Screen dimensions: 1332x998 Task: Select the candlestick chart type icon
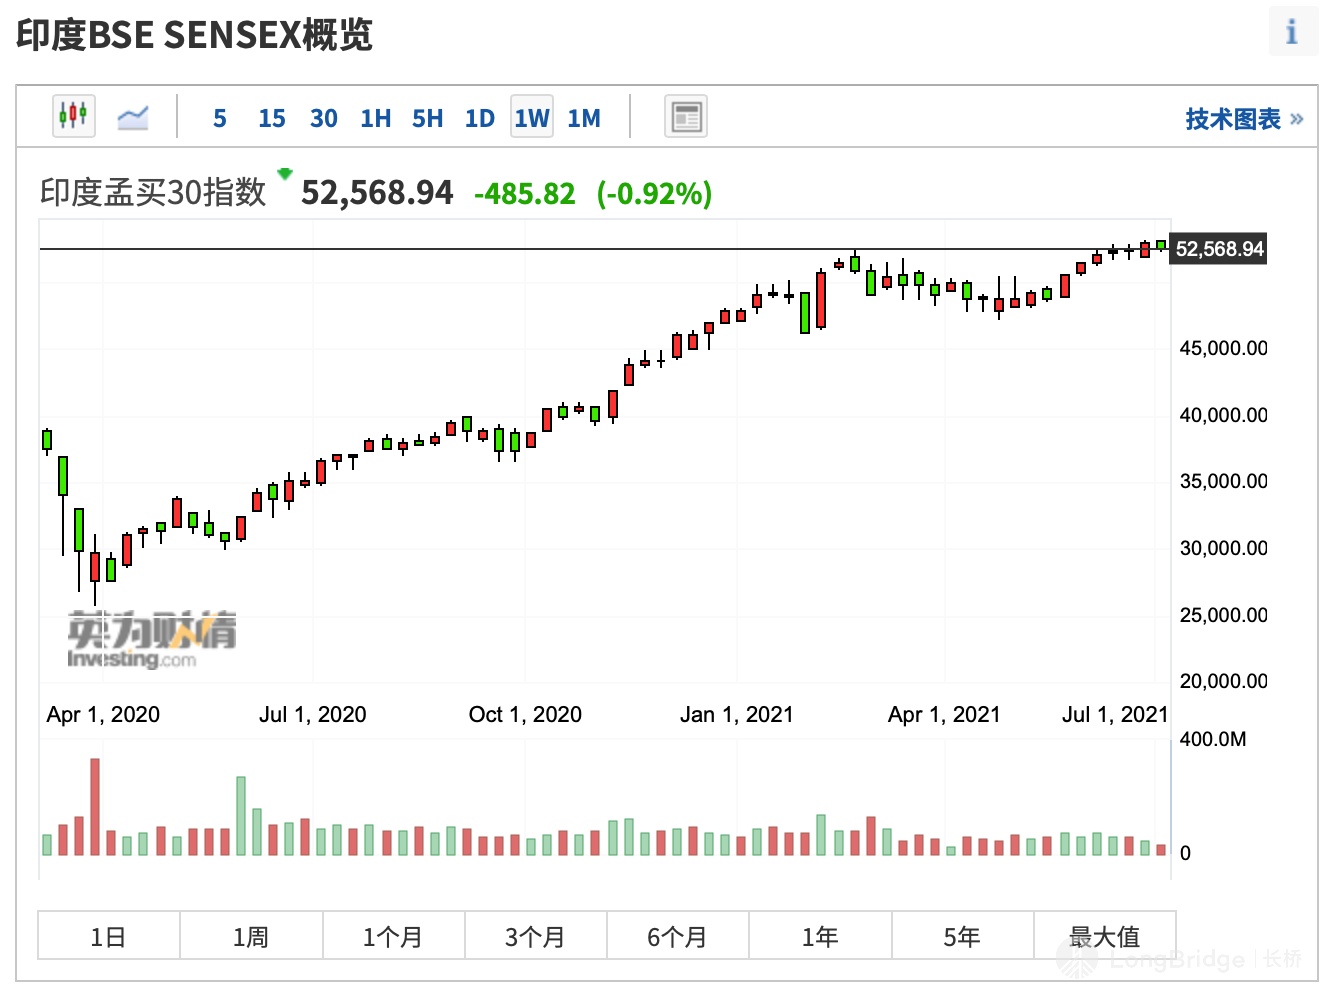tap(73, 117)
